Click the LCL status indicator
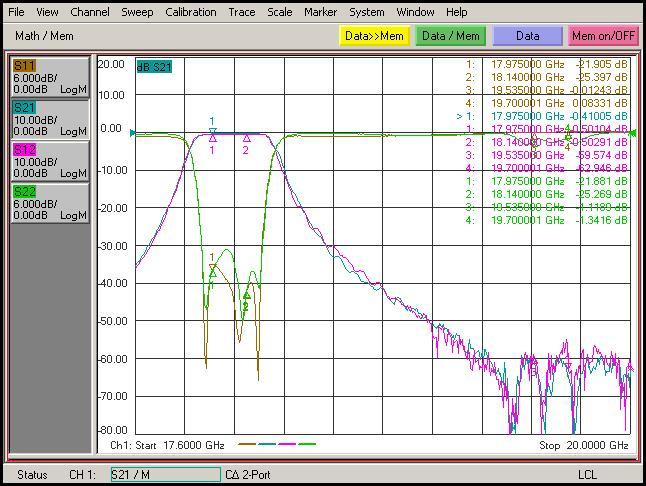 (587, 475)
